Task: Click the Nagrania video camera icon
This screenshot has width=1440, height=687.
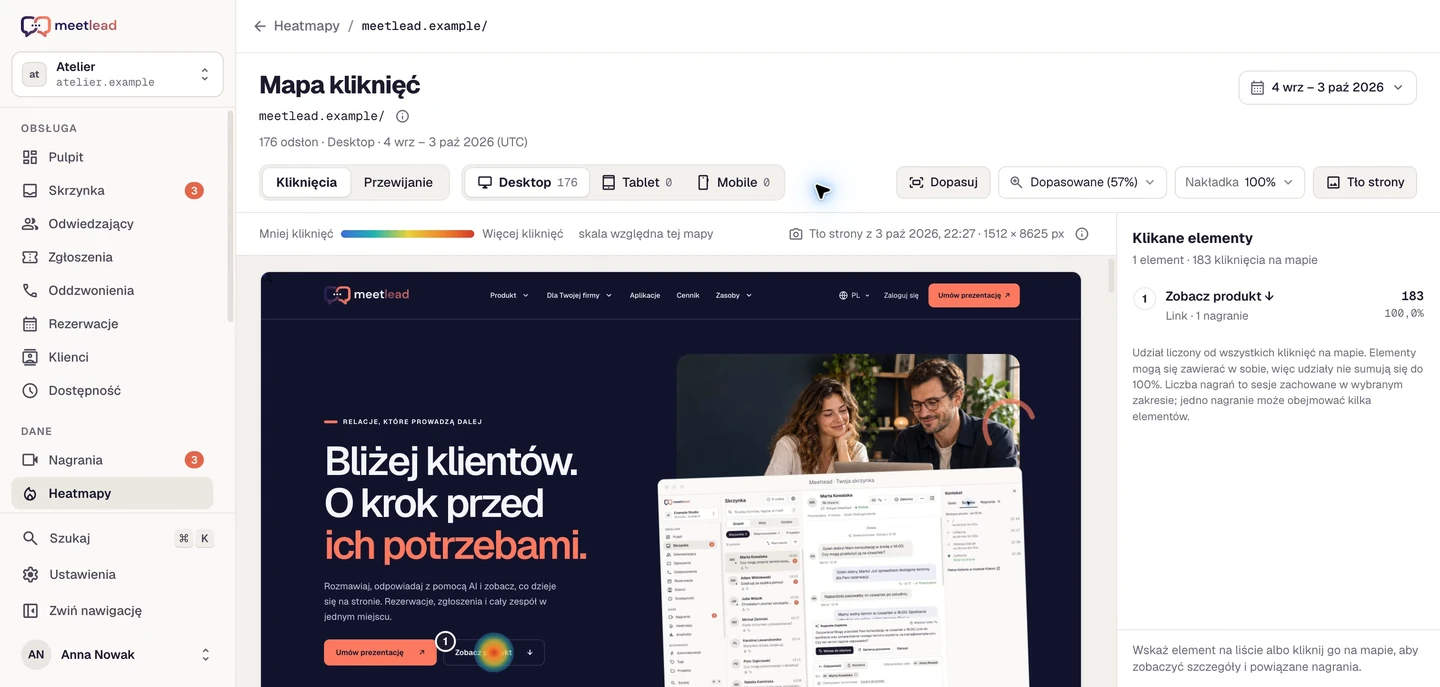Action: coord(30,460)
